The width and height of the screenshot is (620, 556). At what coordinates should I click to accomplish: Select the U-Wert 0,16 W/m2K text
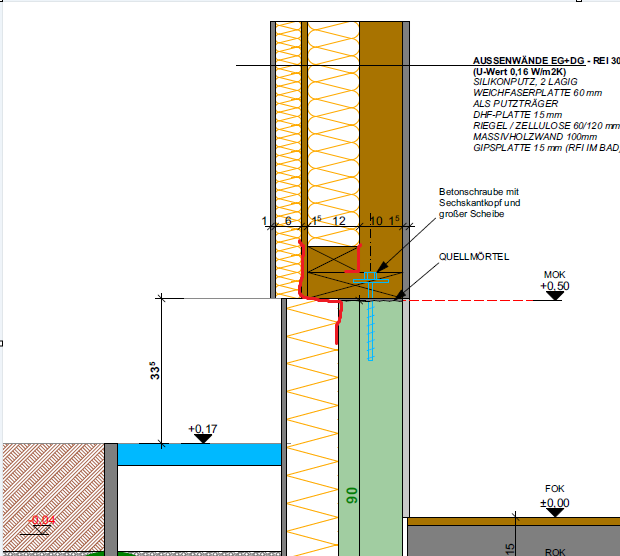(519, 73)
